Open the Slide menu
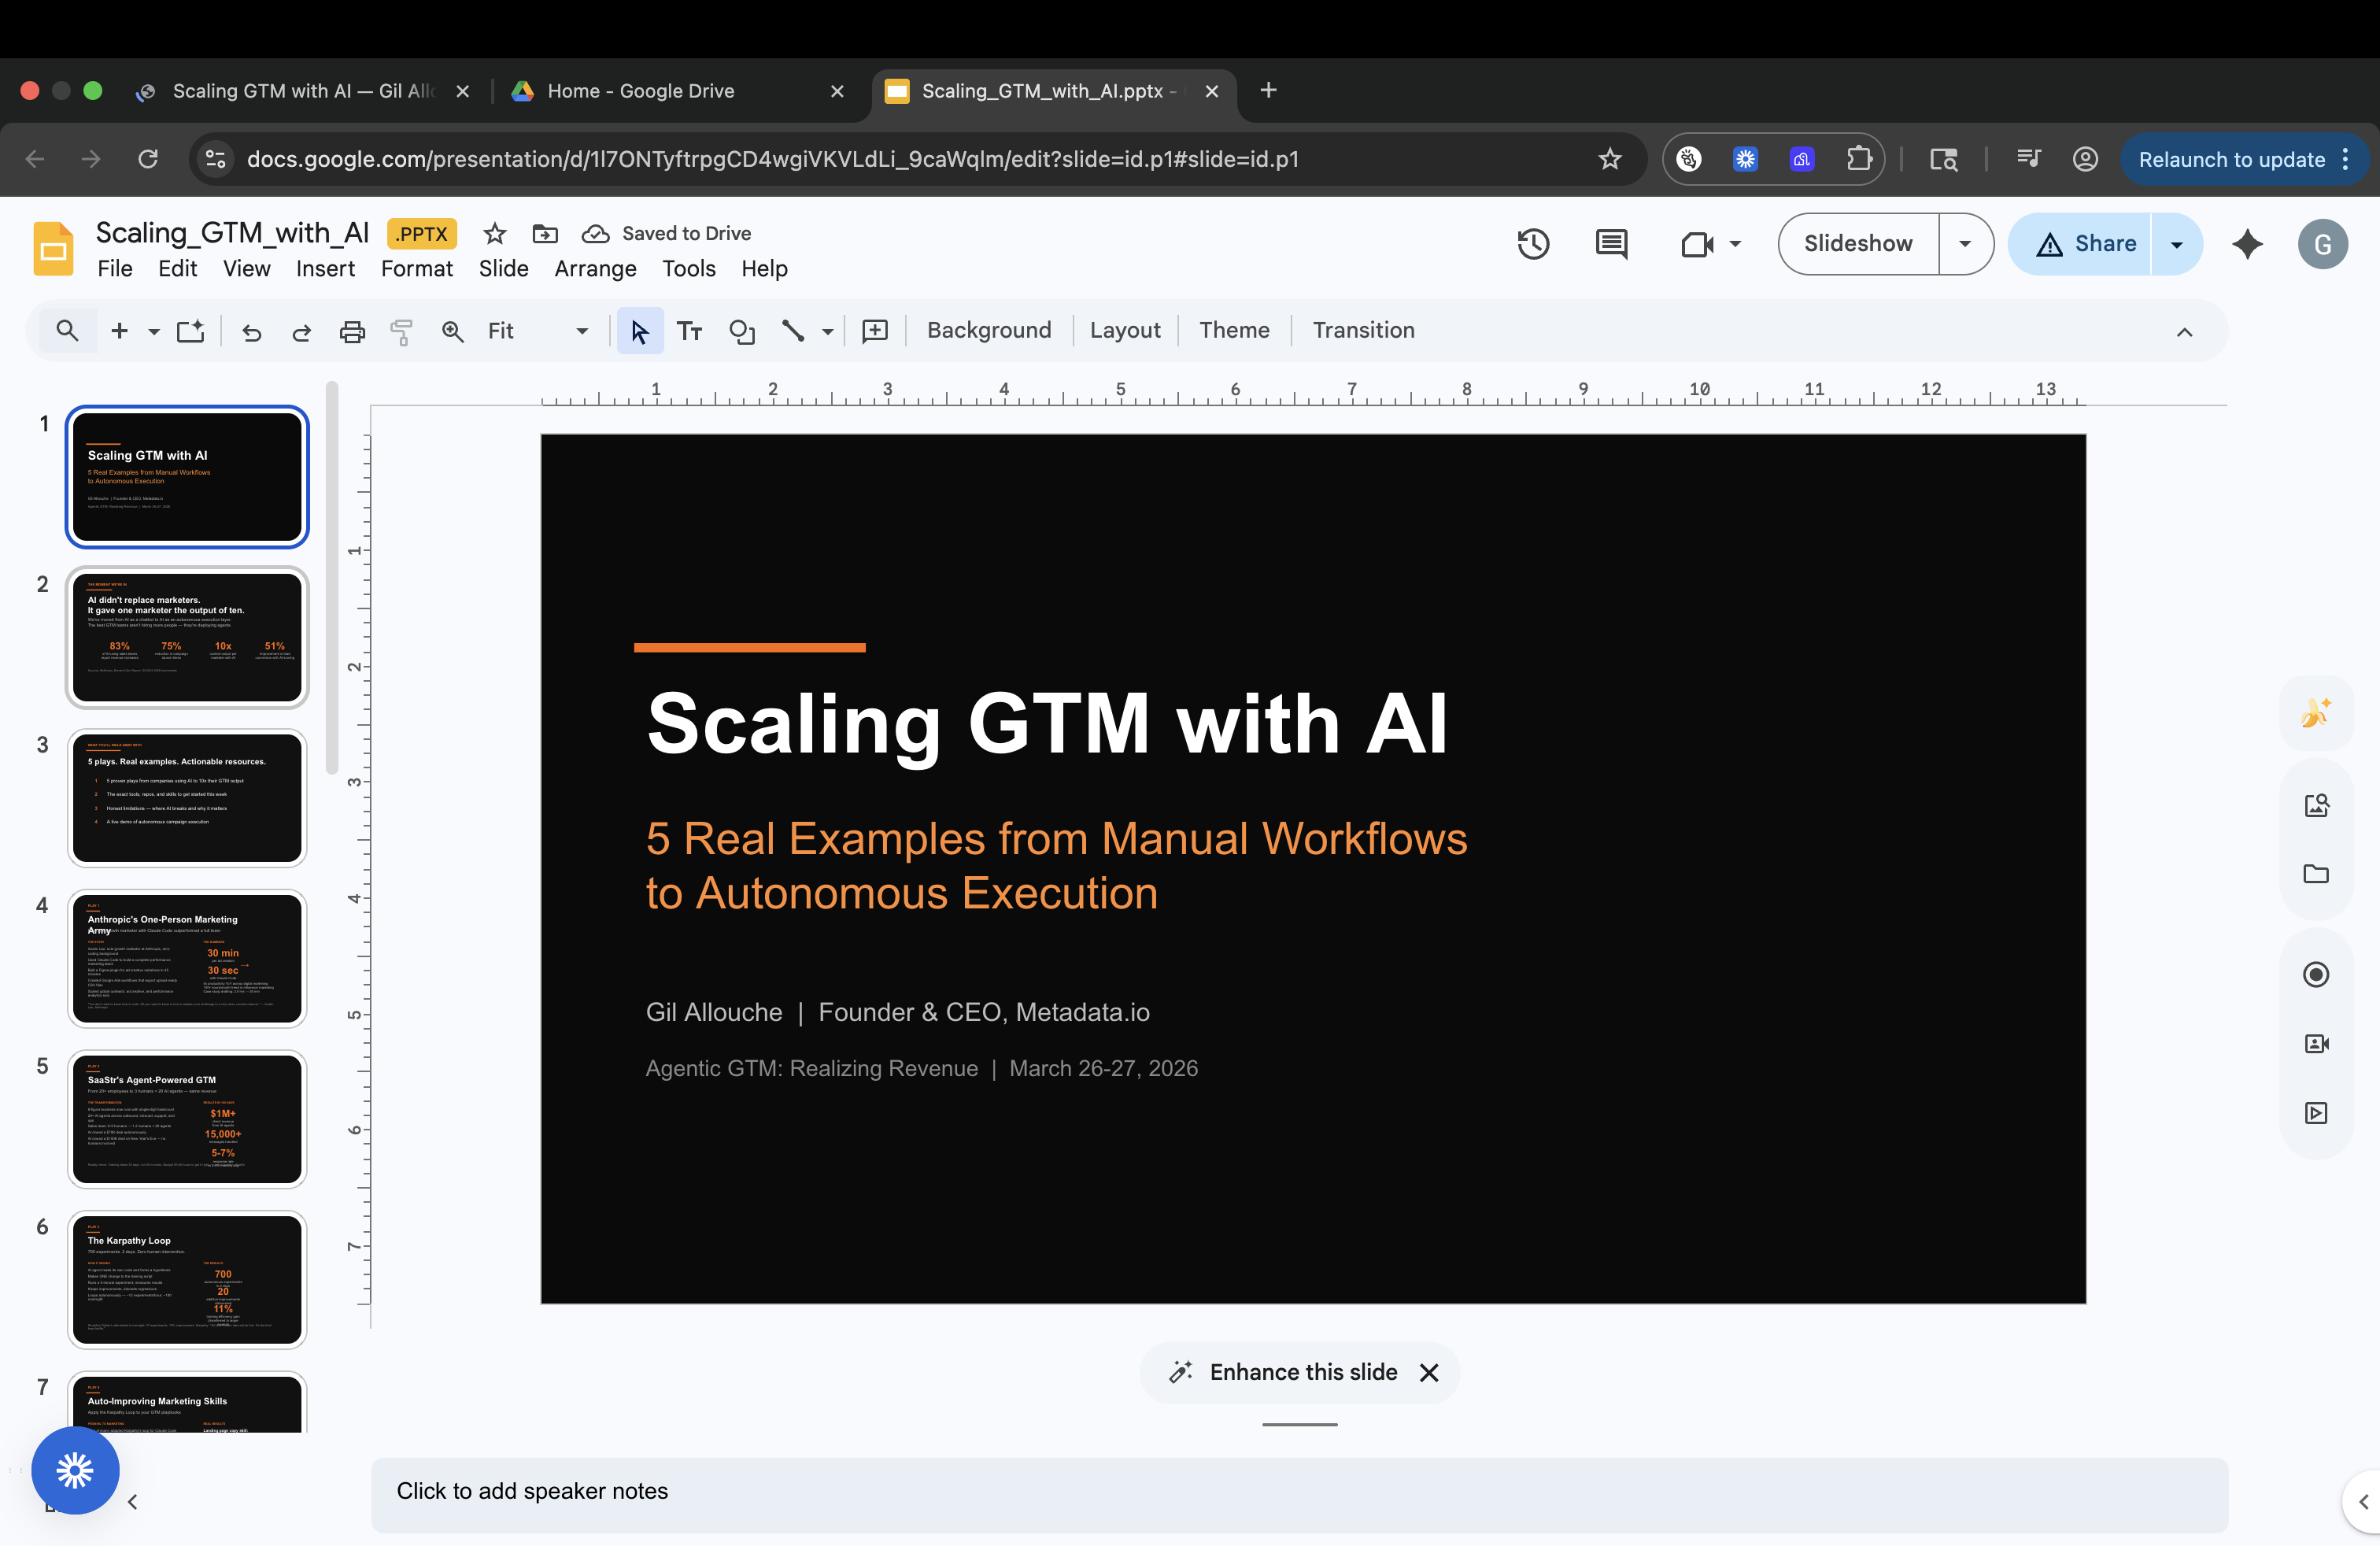This screenshot has width=2380, height=1546. pyautogui.click(x=503, y=268)
